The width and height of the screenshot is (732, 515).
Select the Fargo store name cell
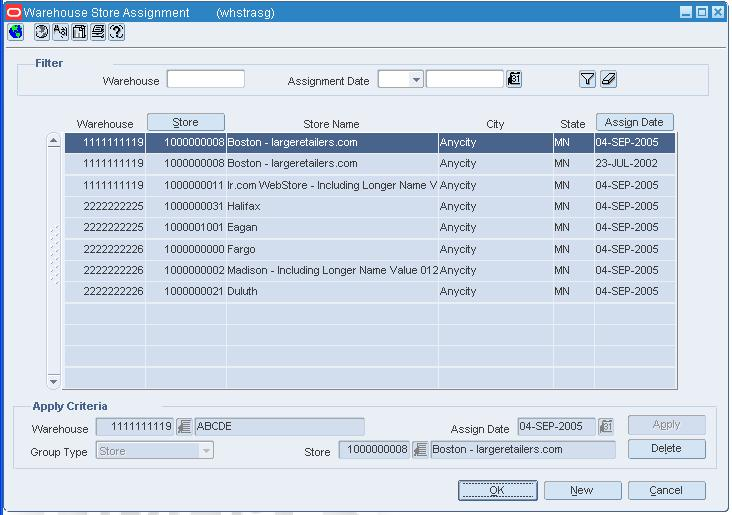332,249
